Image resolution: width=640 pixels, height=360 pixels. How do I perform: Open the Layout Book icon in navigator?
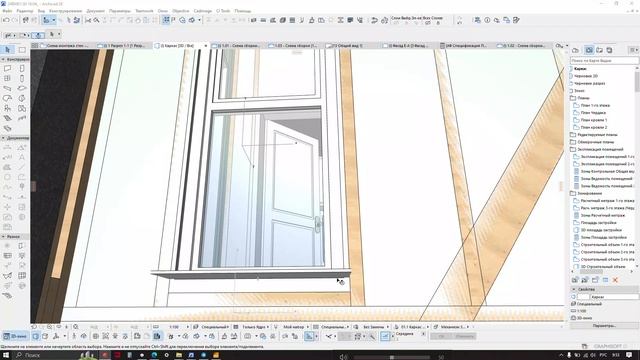coord(599,50)
